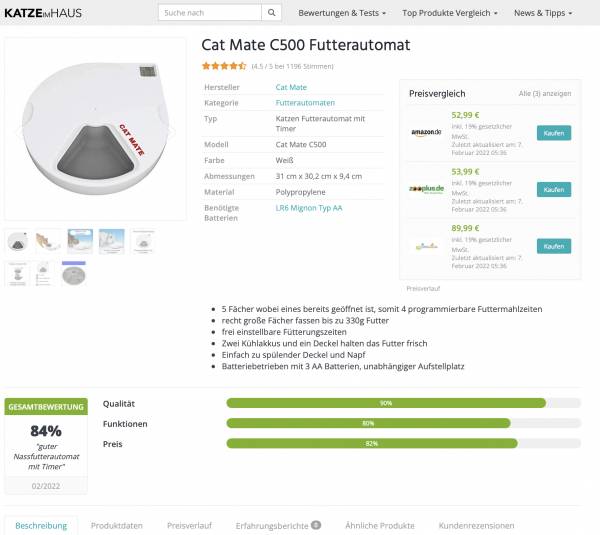The image size is (600, 535).
Task: Switch to the Beschreibung tab
Action: (41, 526)
